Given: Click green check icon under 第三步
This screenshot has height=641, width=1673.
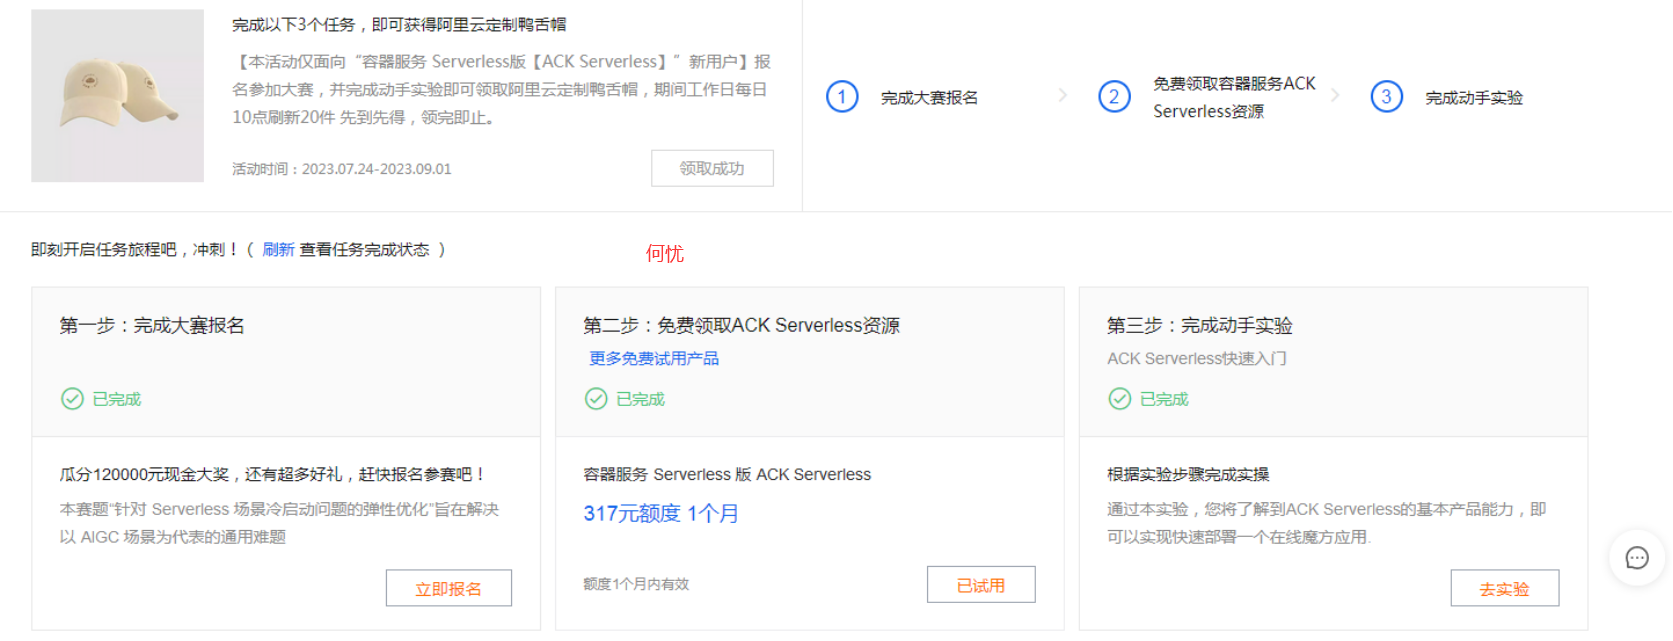Looking at the screenshot, I should 1120,399.
